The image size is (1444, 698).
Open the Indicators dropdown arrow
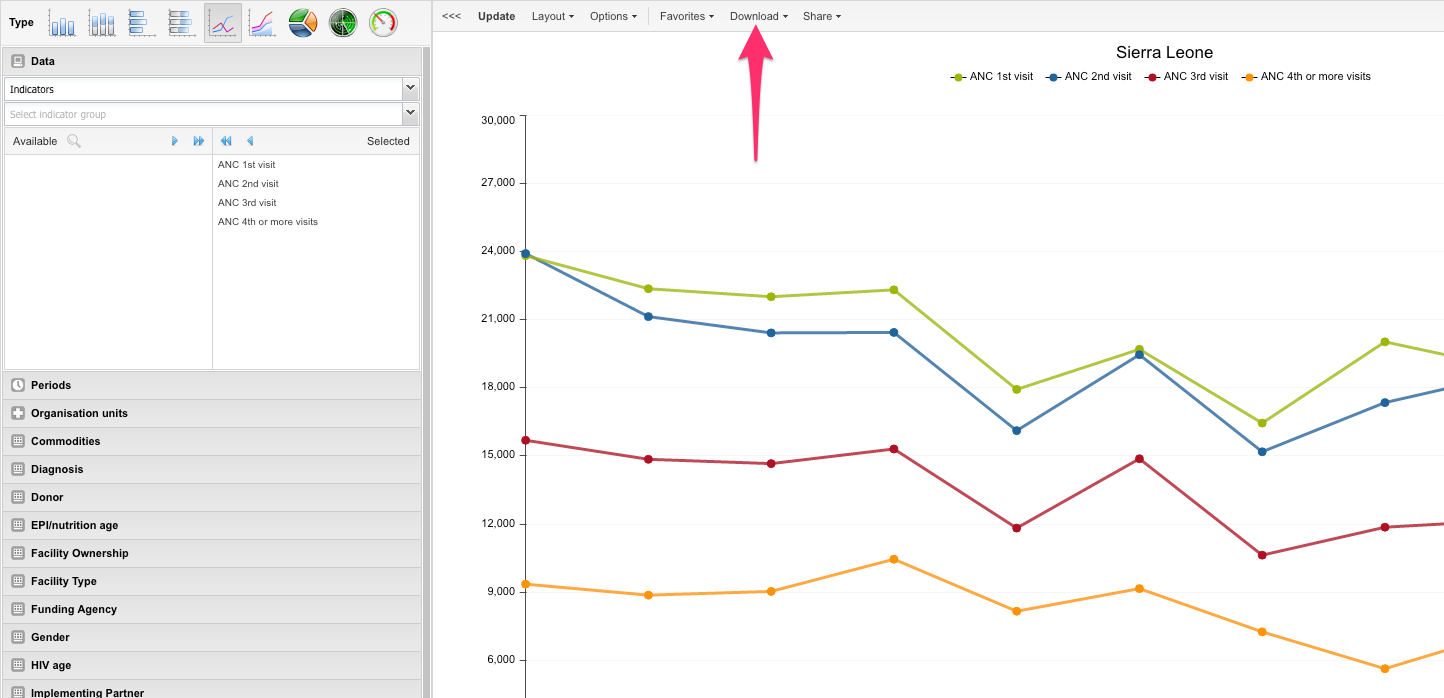pos(410,89)
